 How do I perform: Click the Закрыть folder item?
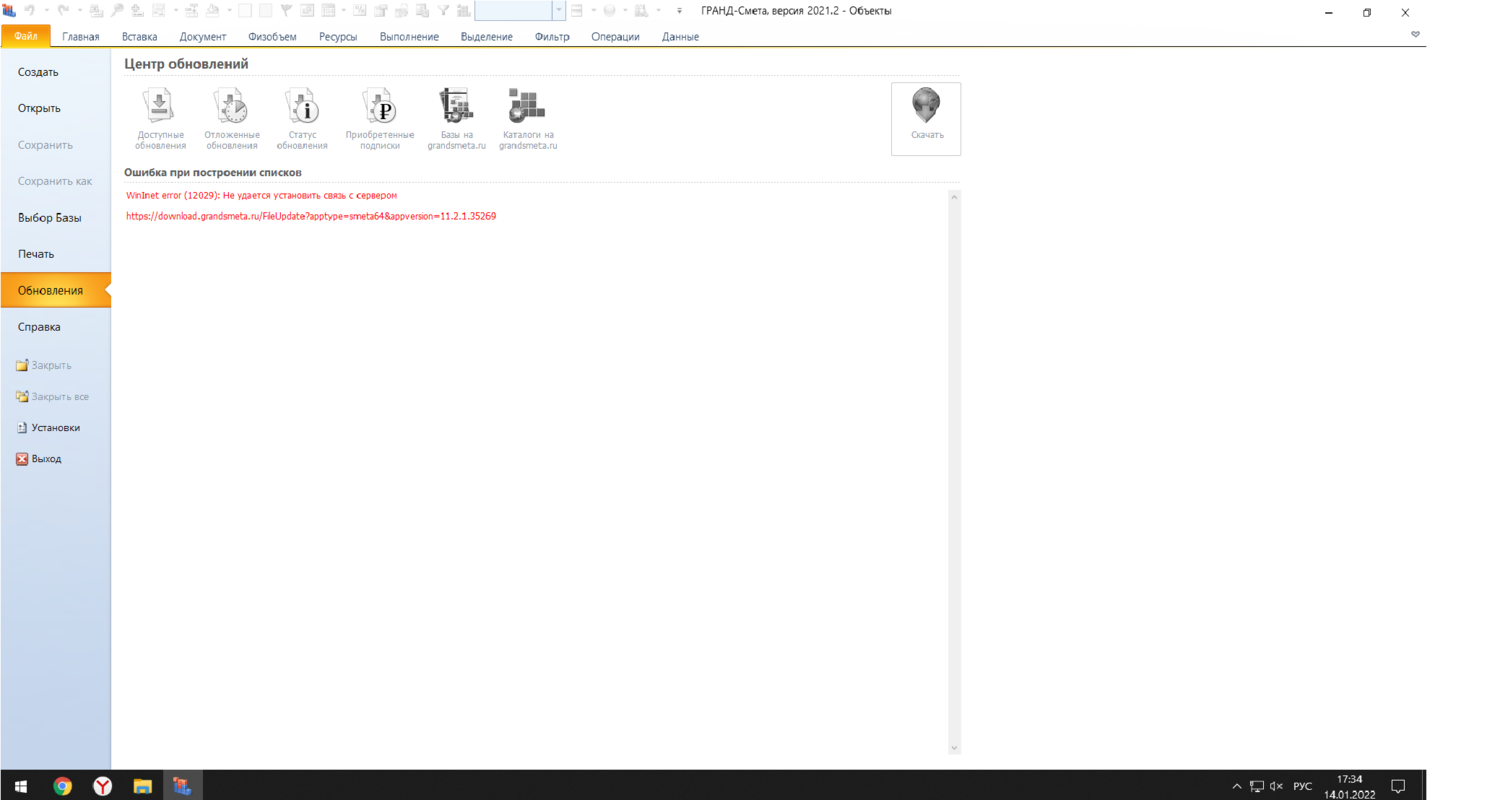point(44,365)
